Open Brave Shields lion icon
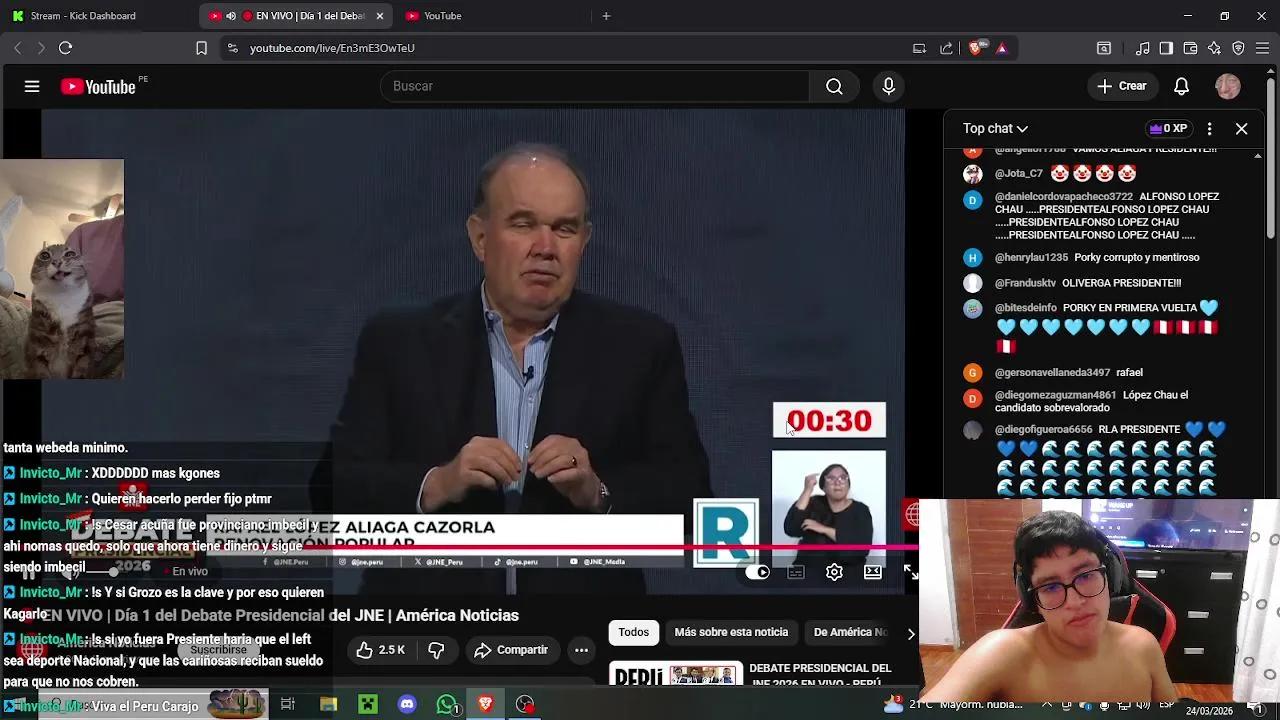This screenshot has width=1280, height=720. coord(976,48)
